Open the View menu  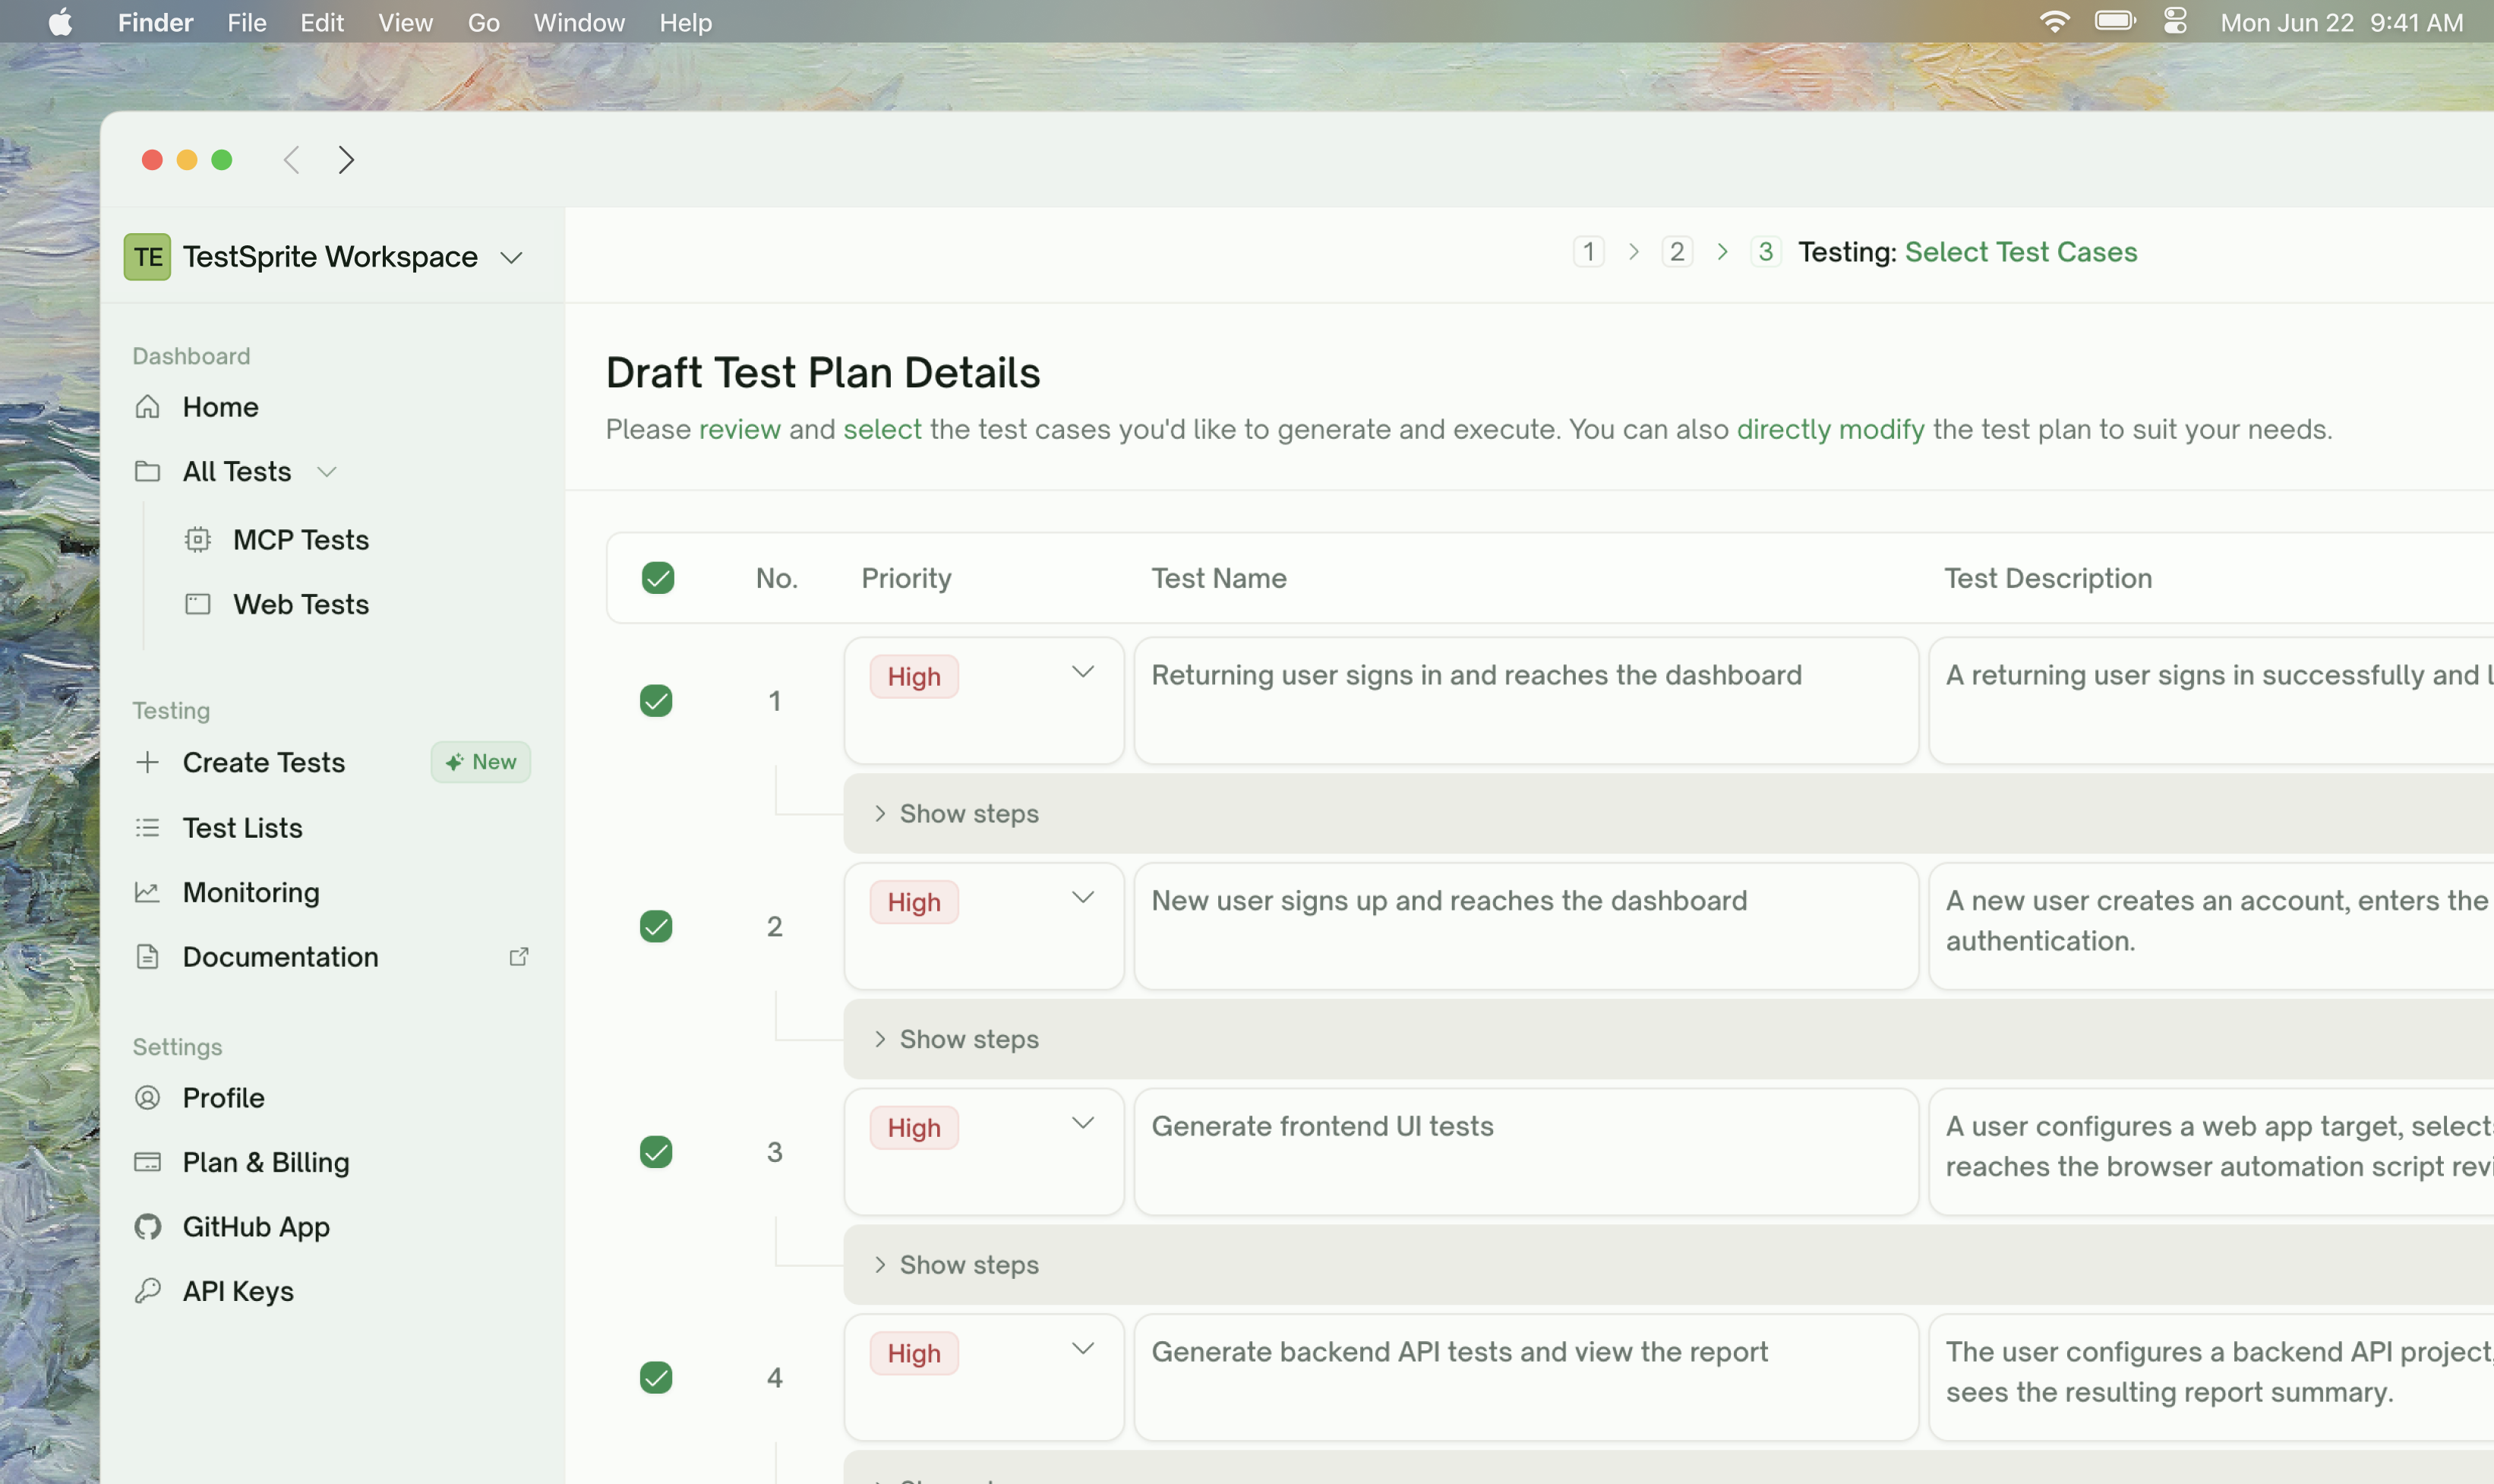[x=405, y=22]
